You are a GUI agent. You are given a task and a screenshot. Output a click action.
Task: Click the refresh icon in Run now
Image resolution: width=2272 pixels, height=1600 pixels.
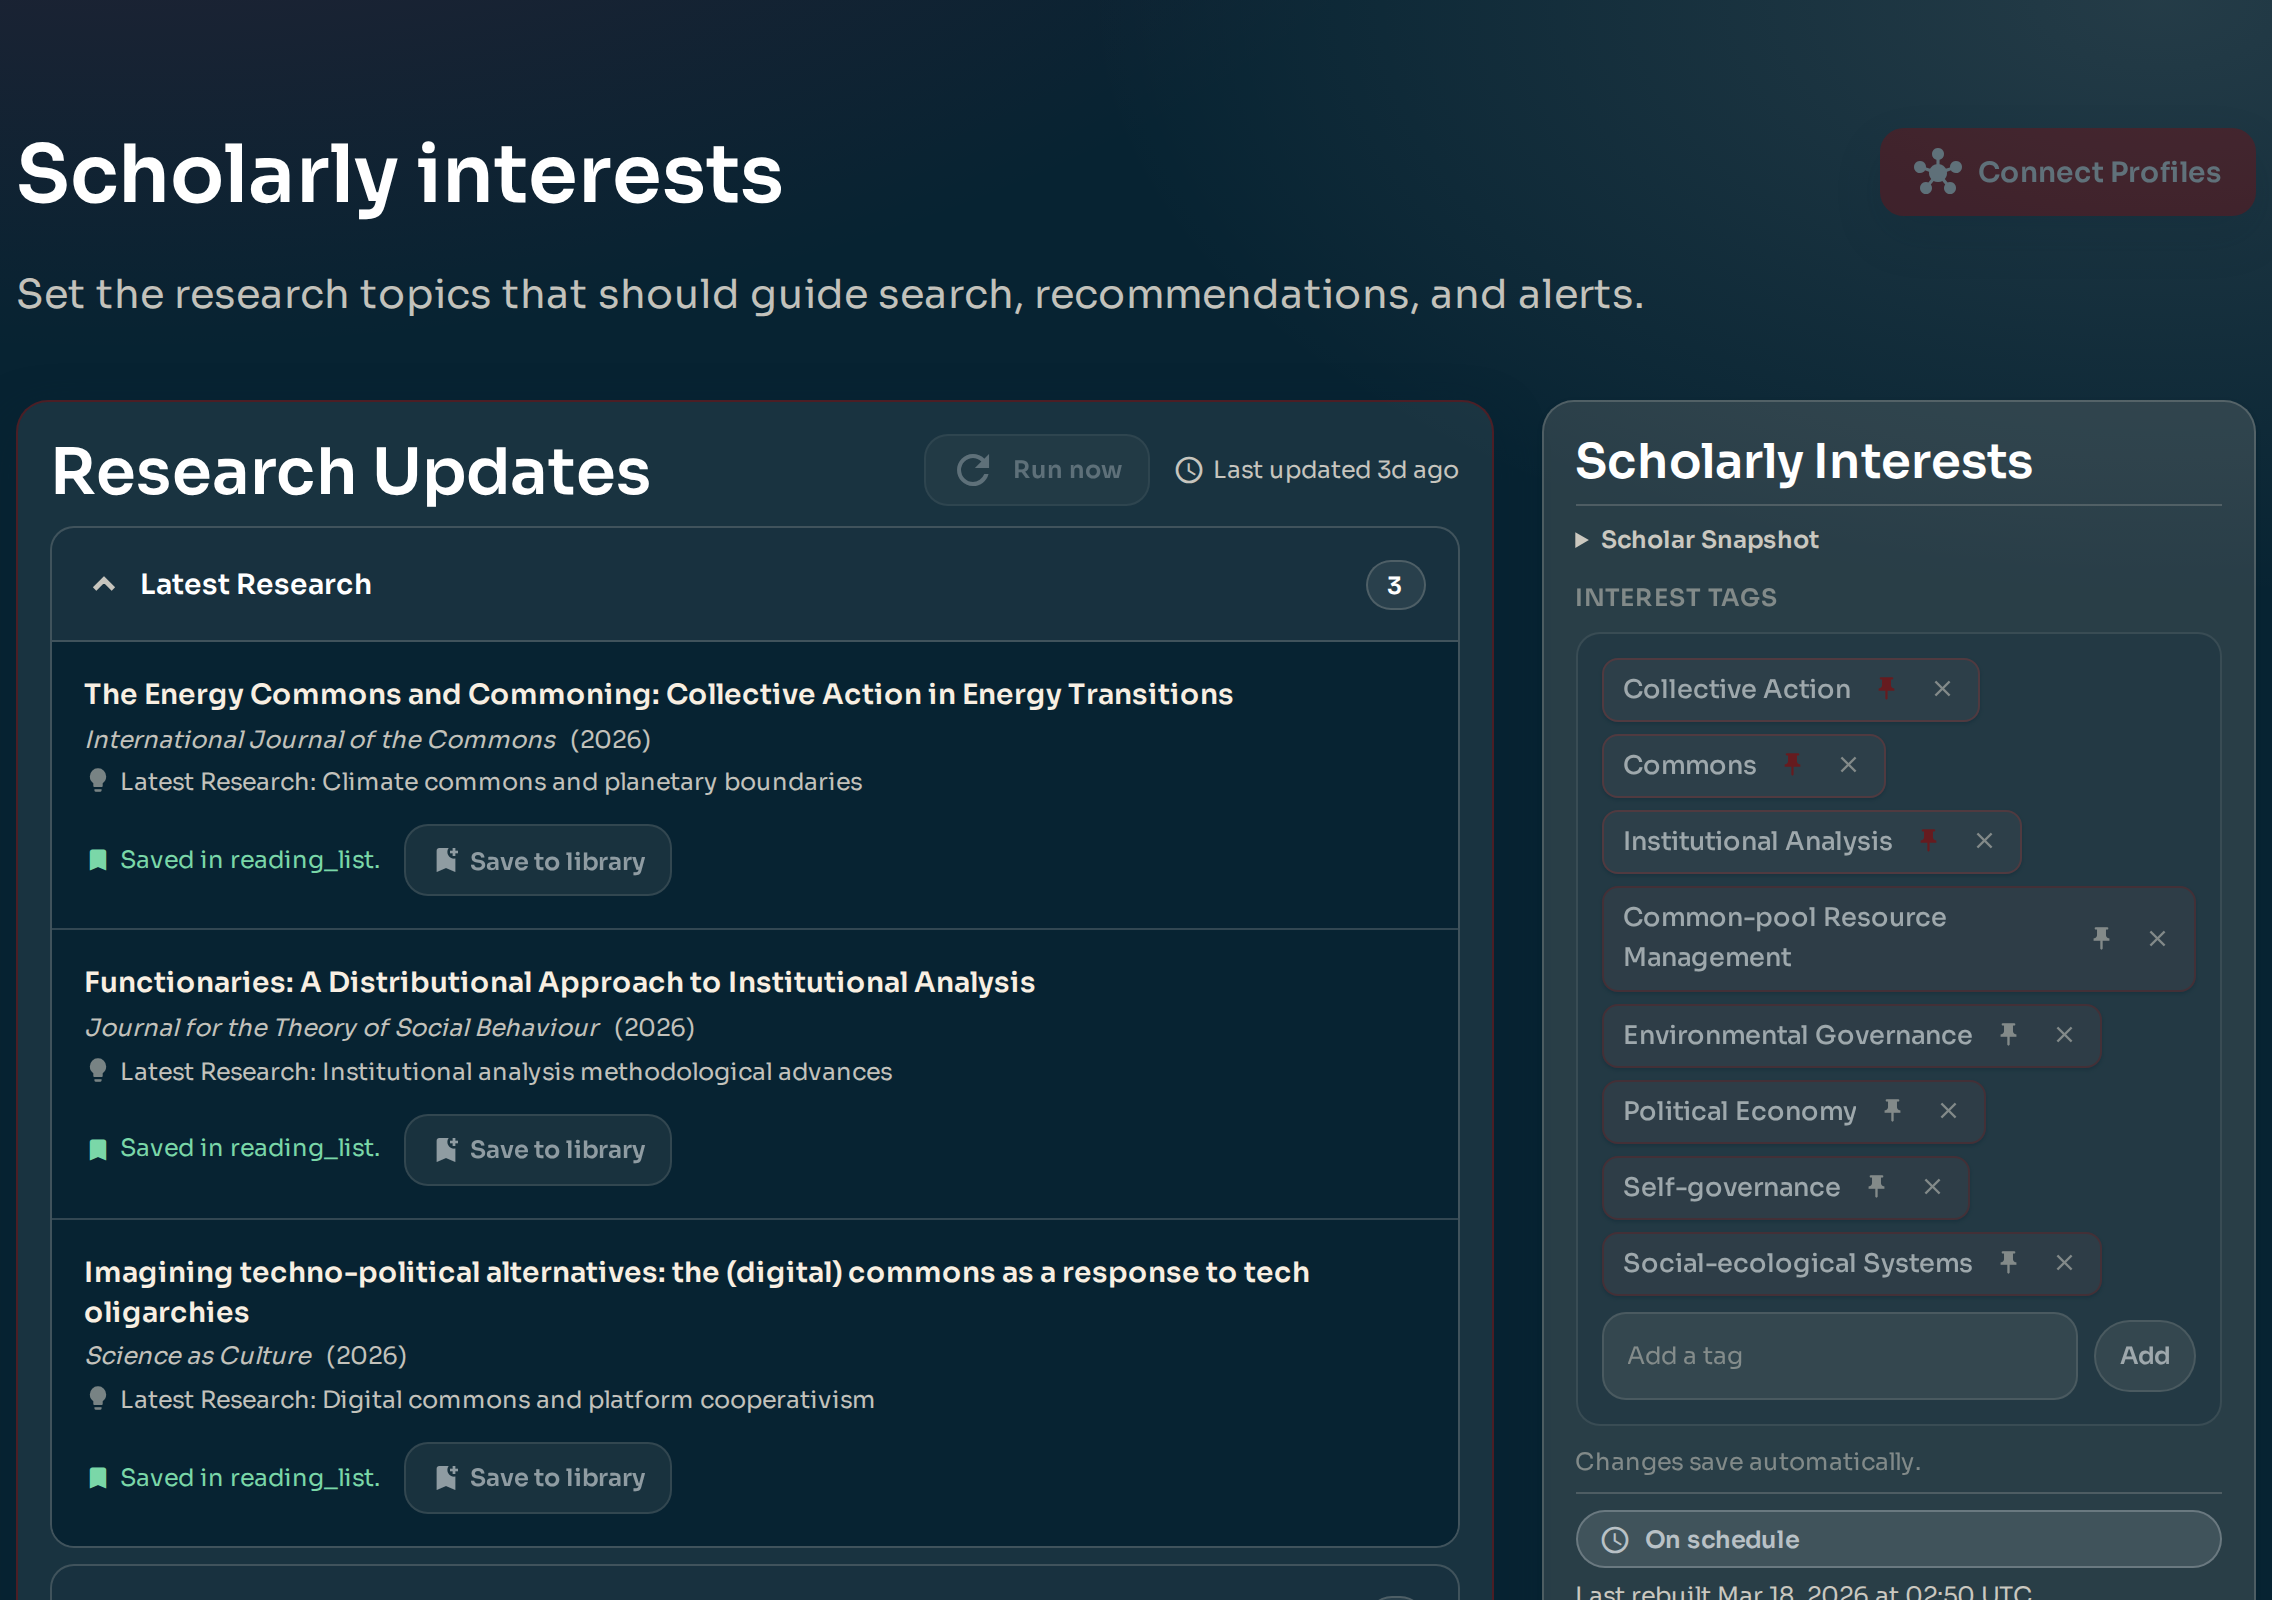click(975, 469)
